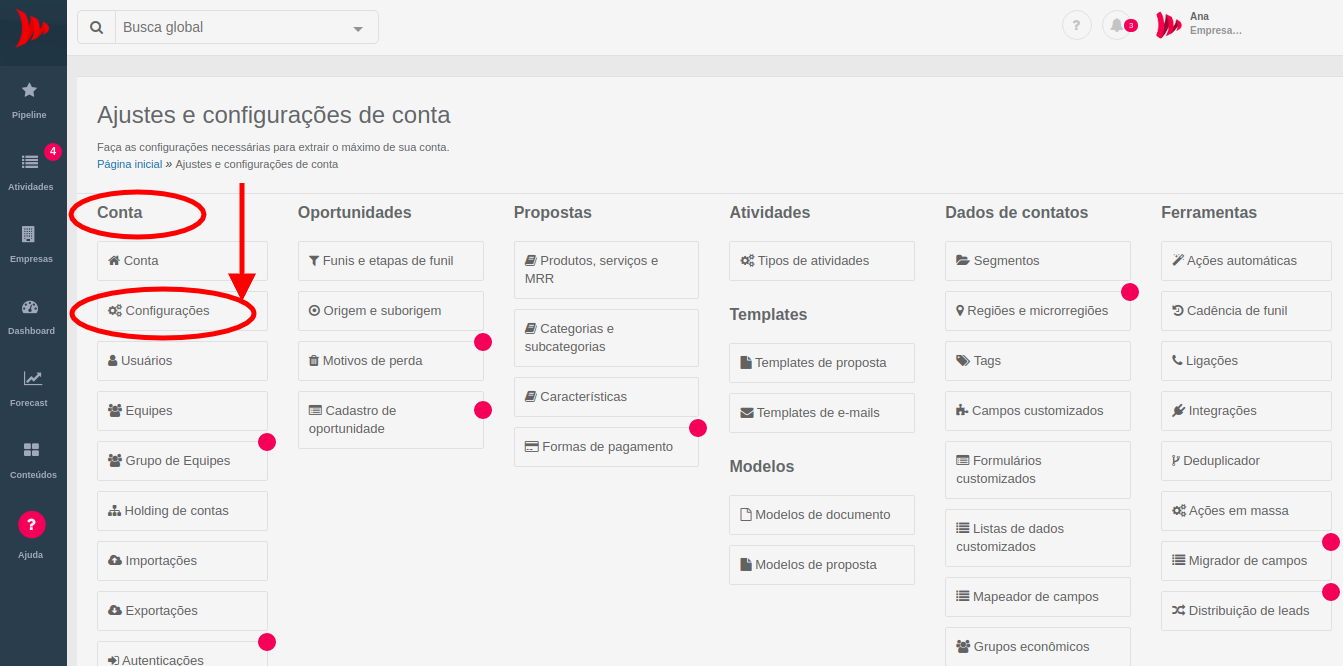Open Funis e etapas de funil
This screenshot has height=666, width=1343.
(391, 261)
